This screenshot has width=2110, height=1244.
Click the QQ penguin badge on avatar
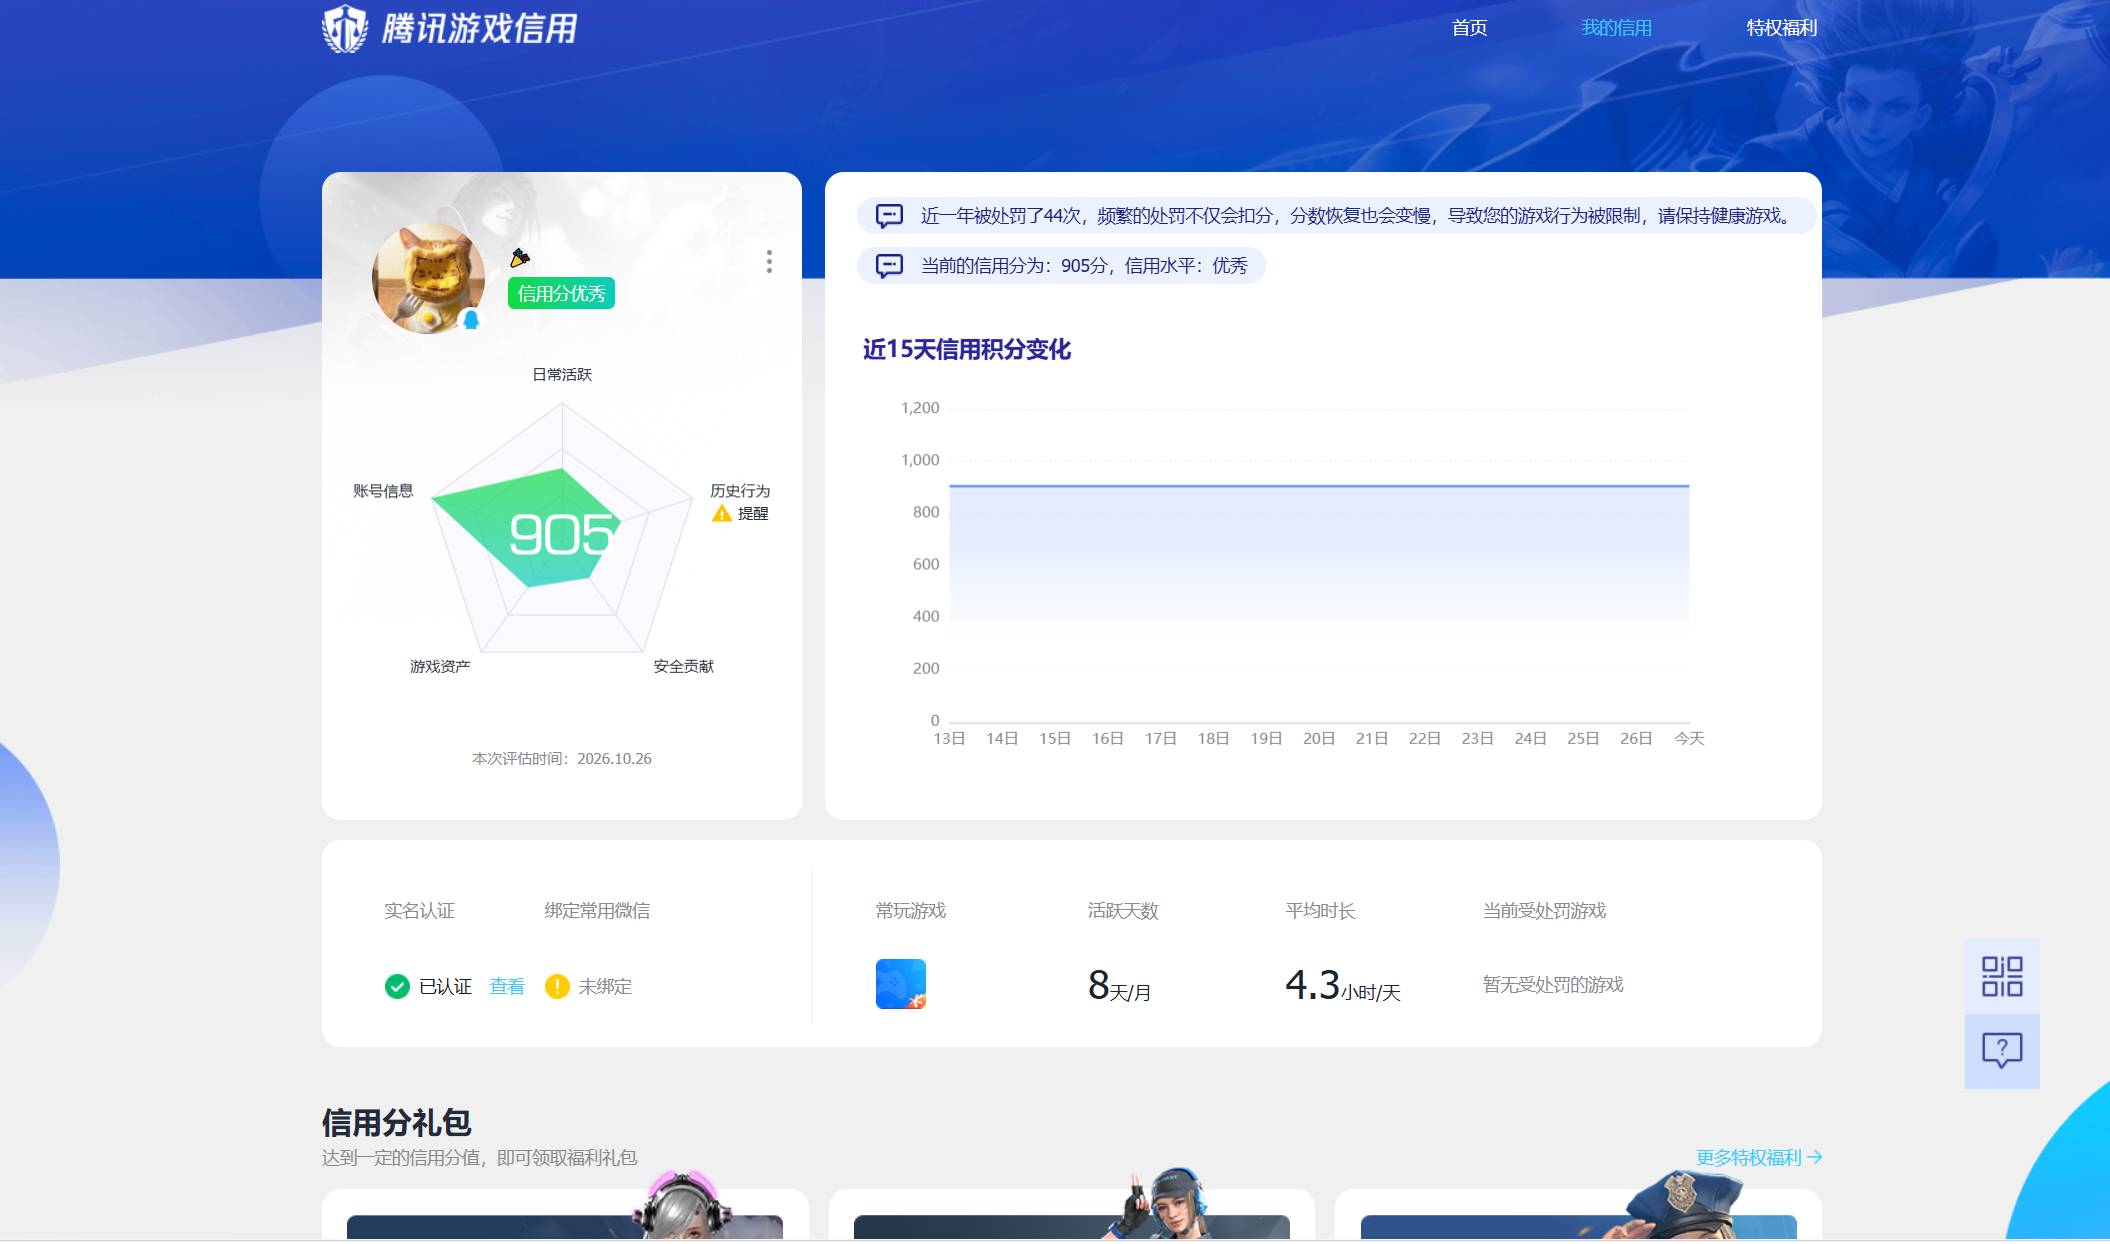(x=471, y=320)
